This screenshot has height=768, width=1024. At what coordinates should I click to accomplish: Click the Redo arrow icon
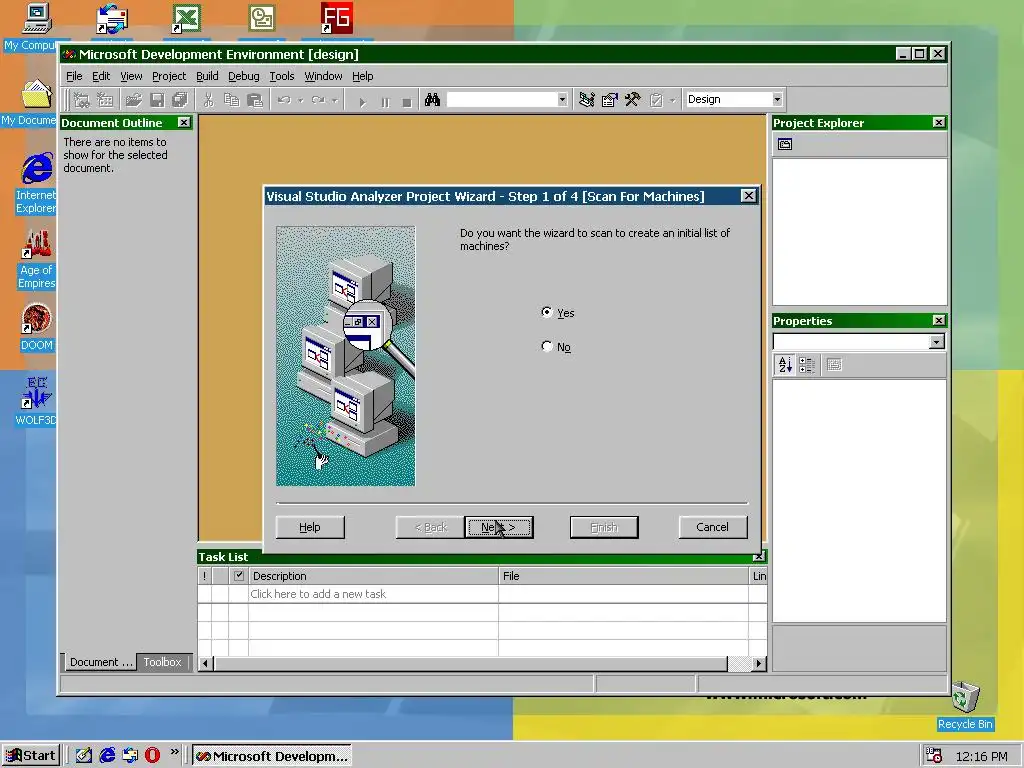318,100
